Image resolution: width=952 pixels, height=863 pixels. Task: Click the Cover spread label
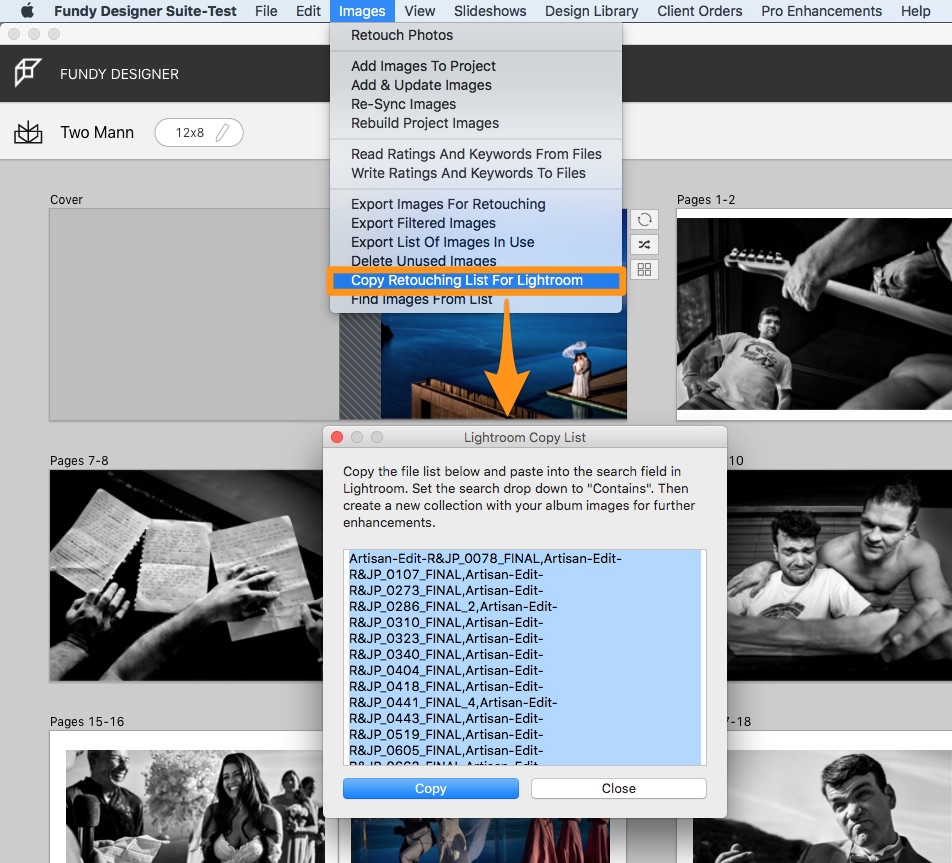[x=66, y=199]
